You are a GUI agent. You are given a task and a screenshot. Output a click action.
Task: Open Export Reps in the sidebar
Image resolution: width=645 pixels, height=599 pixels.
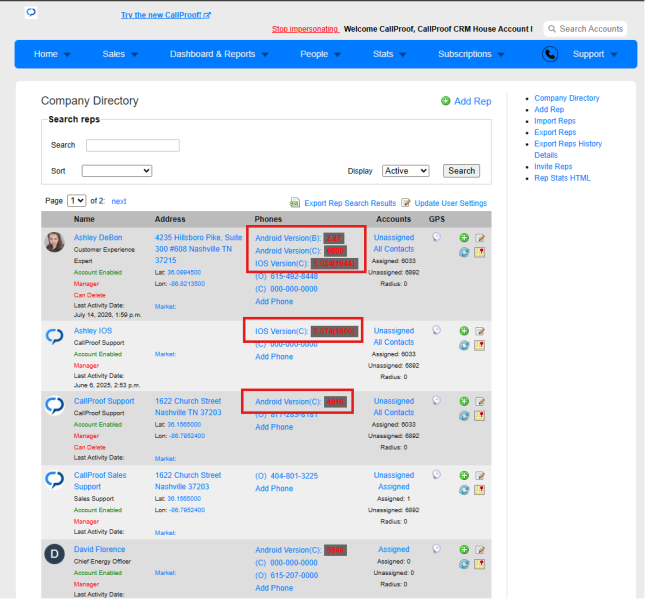point(555,132)
